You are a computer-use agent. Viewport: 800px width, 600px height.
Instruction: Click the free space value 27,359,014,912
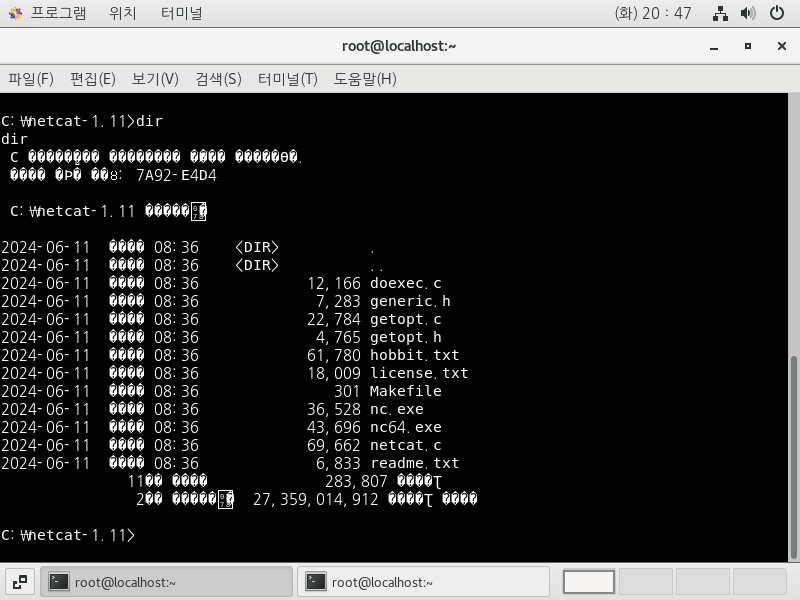tap(316, 499)
